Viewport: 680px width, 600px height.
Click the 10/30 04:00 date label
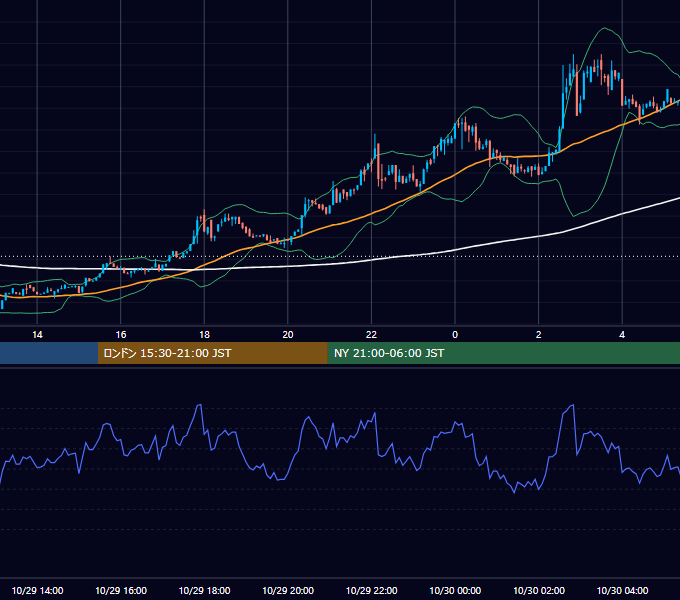[622, 590]
